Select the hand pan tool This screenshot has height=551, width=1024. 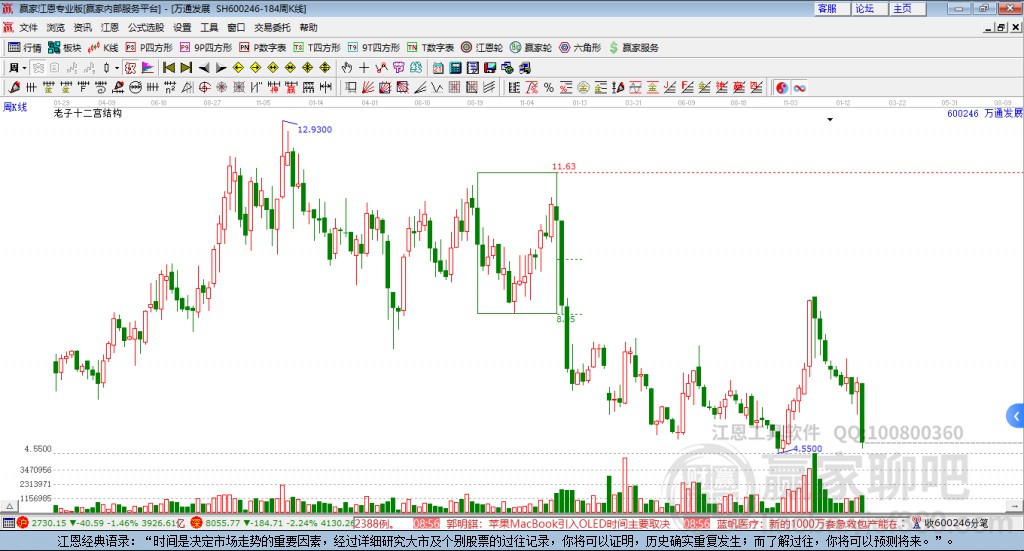347,68
